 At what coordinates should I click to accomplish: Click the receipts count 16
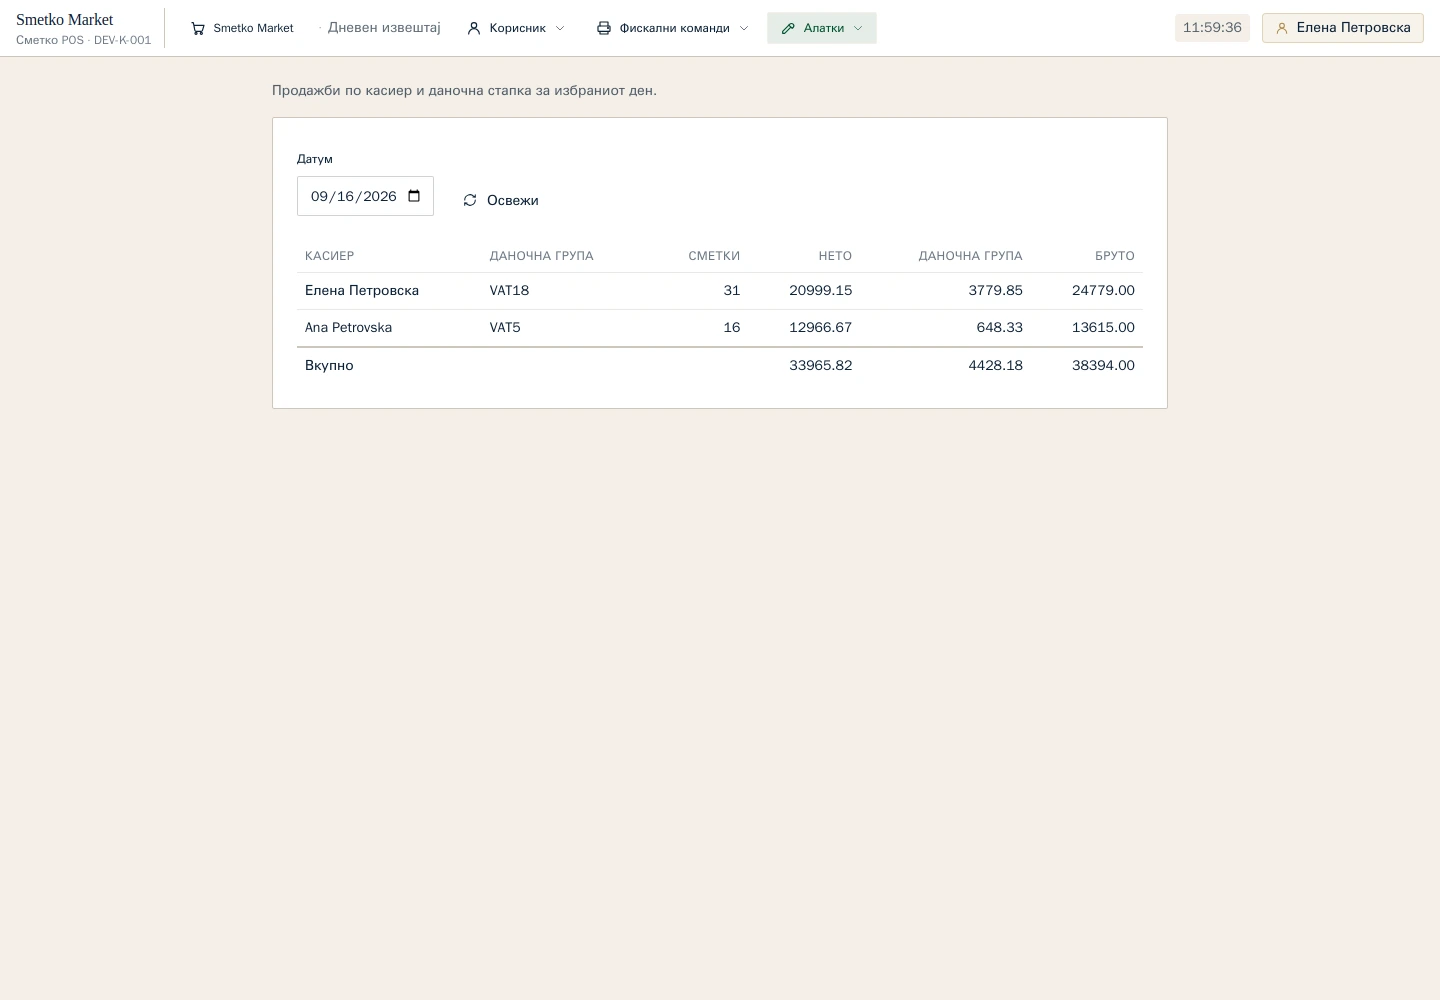pos(732,328)
